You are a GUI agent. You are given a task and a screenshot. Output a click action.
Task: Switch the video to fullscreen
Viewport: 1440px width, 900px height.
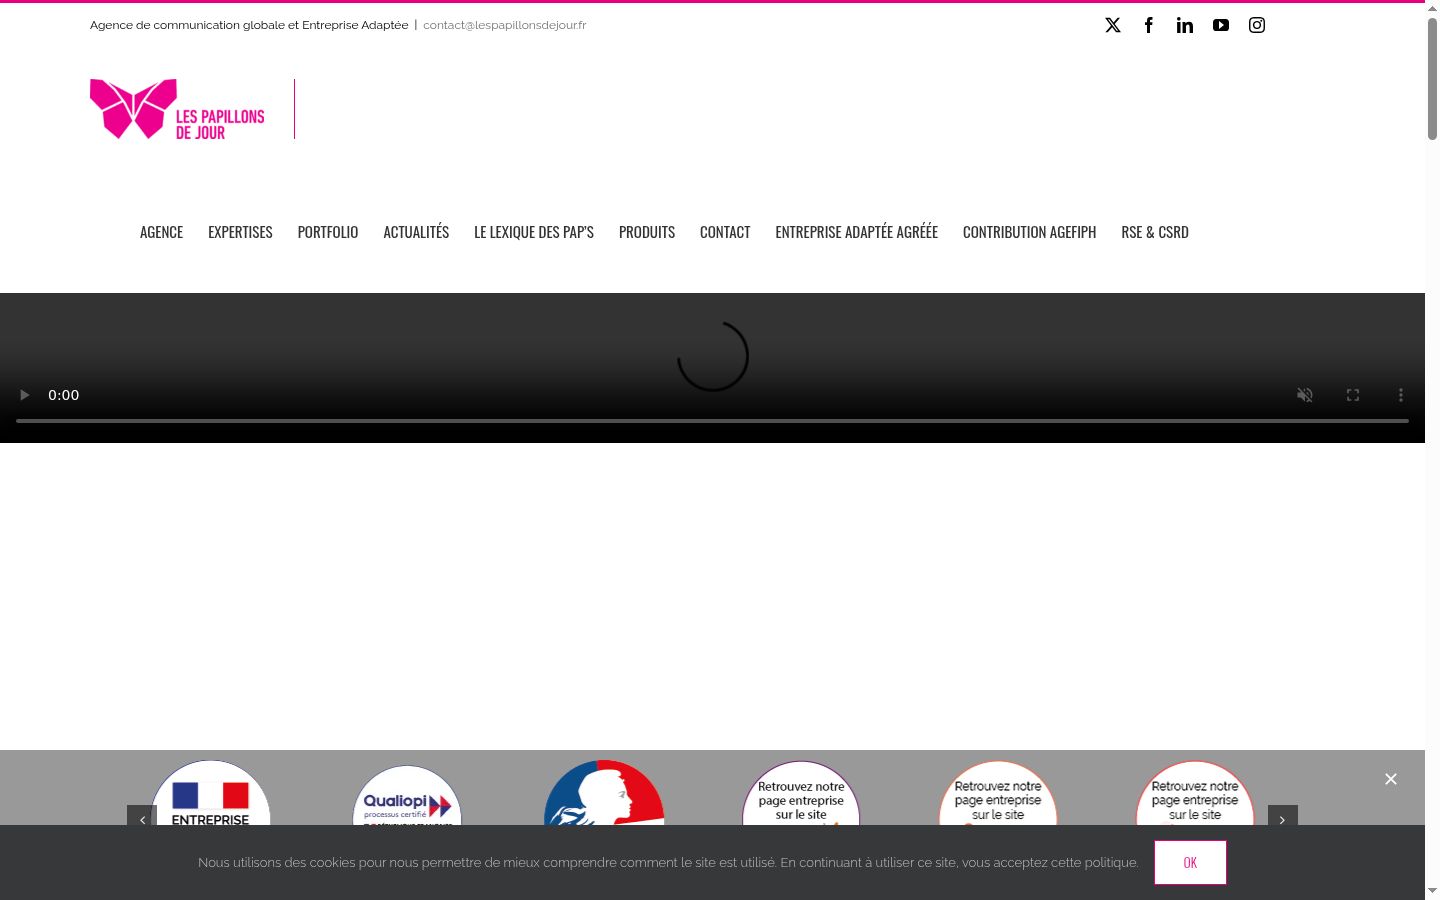(1353, 395)
